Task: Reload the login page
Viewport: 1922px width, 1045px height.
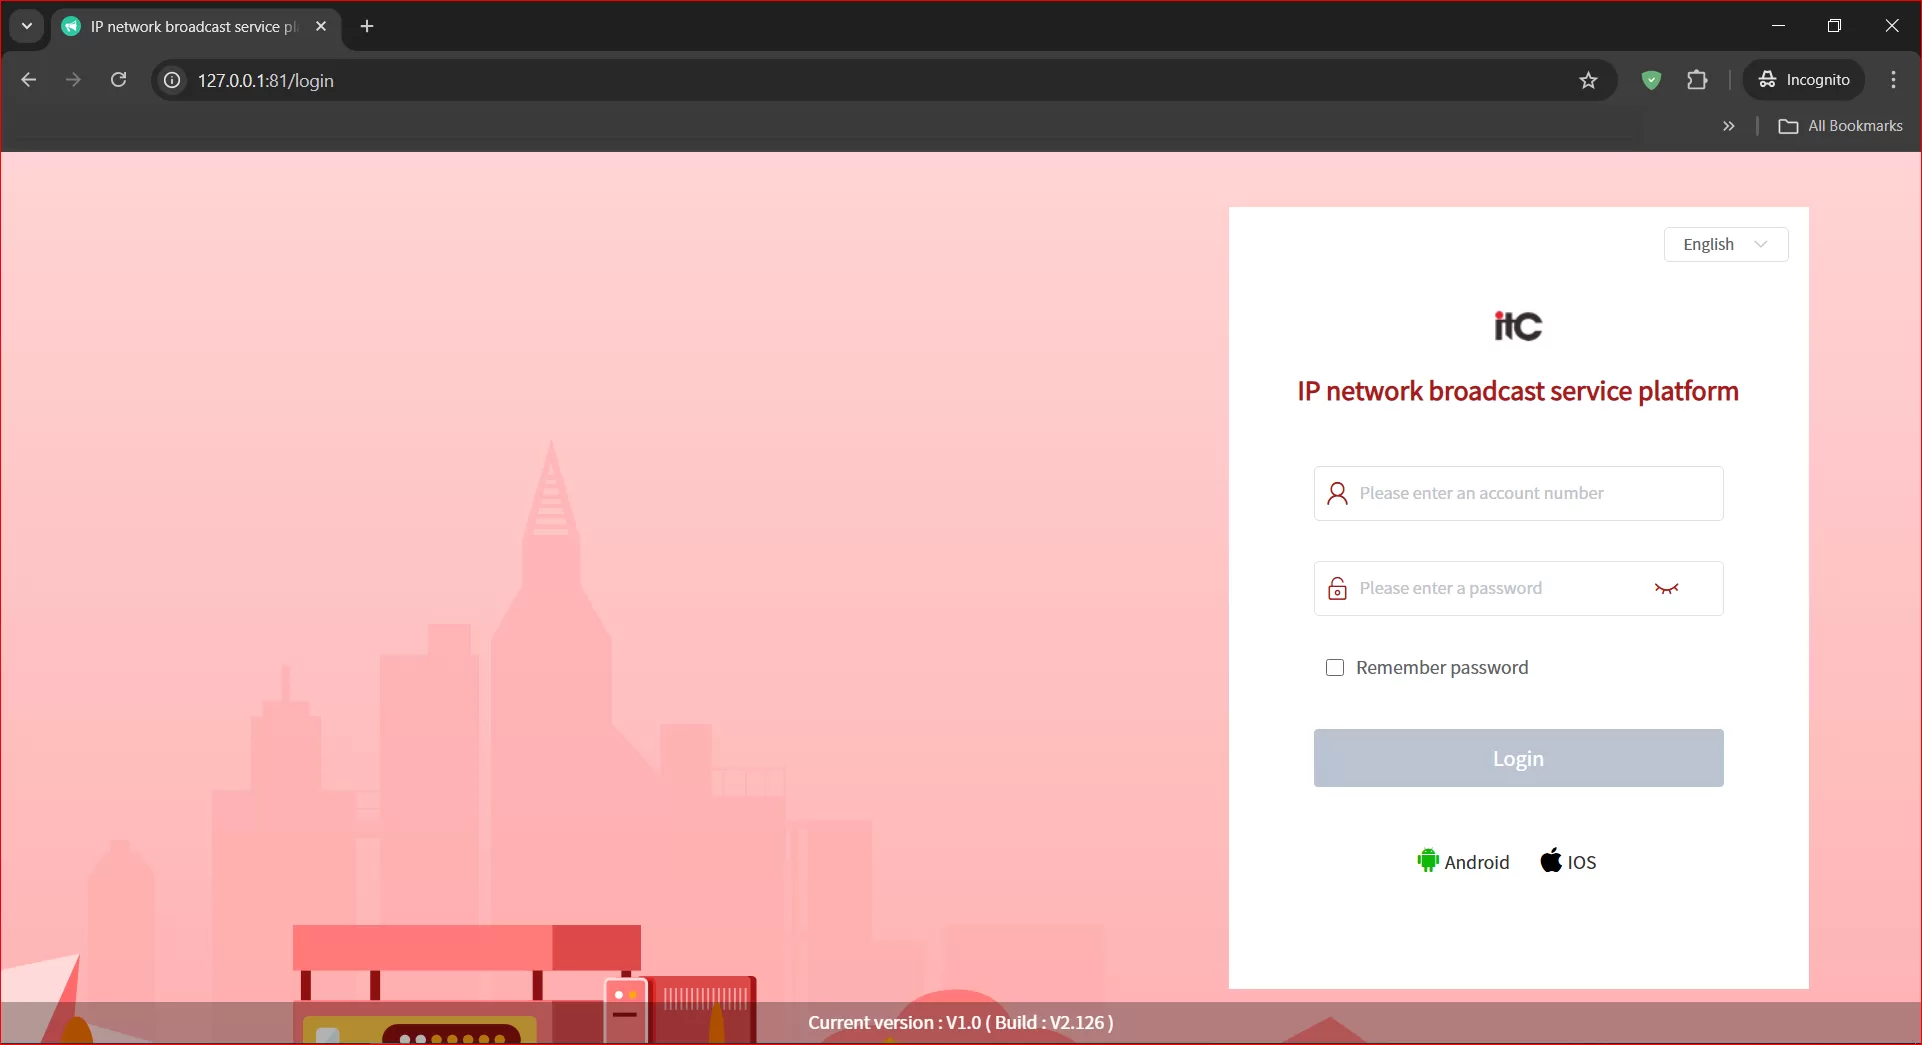Action: [x=118, y=80]
